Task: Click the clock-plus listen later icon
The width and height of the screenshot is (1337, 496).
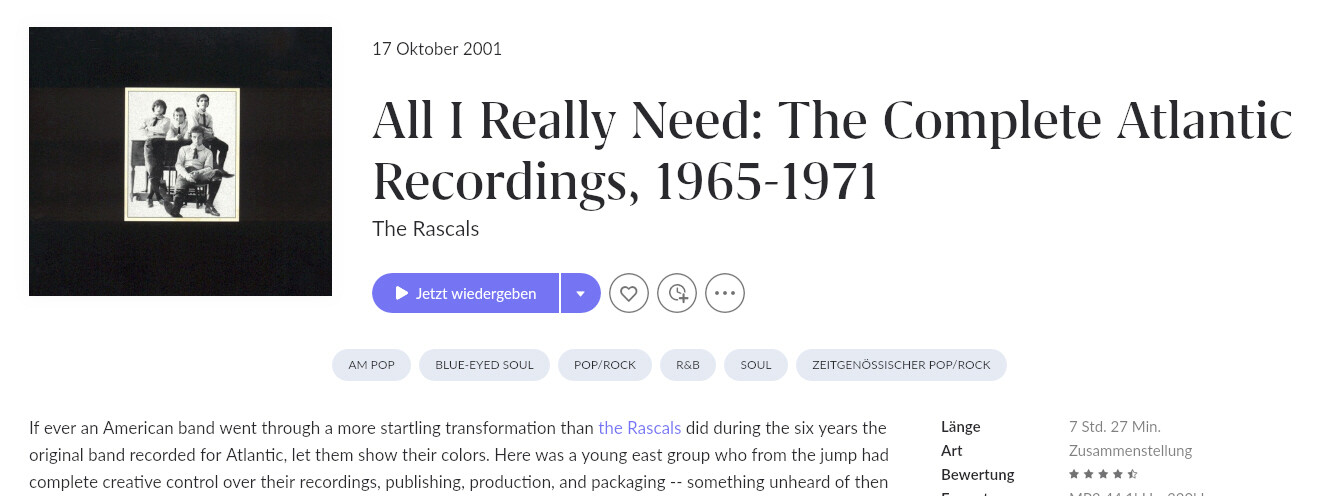Action: pyautogui.click(x=677, y=293)
